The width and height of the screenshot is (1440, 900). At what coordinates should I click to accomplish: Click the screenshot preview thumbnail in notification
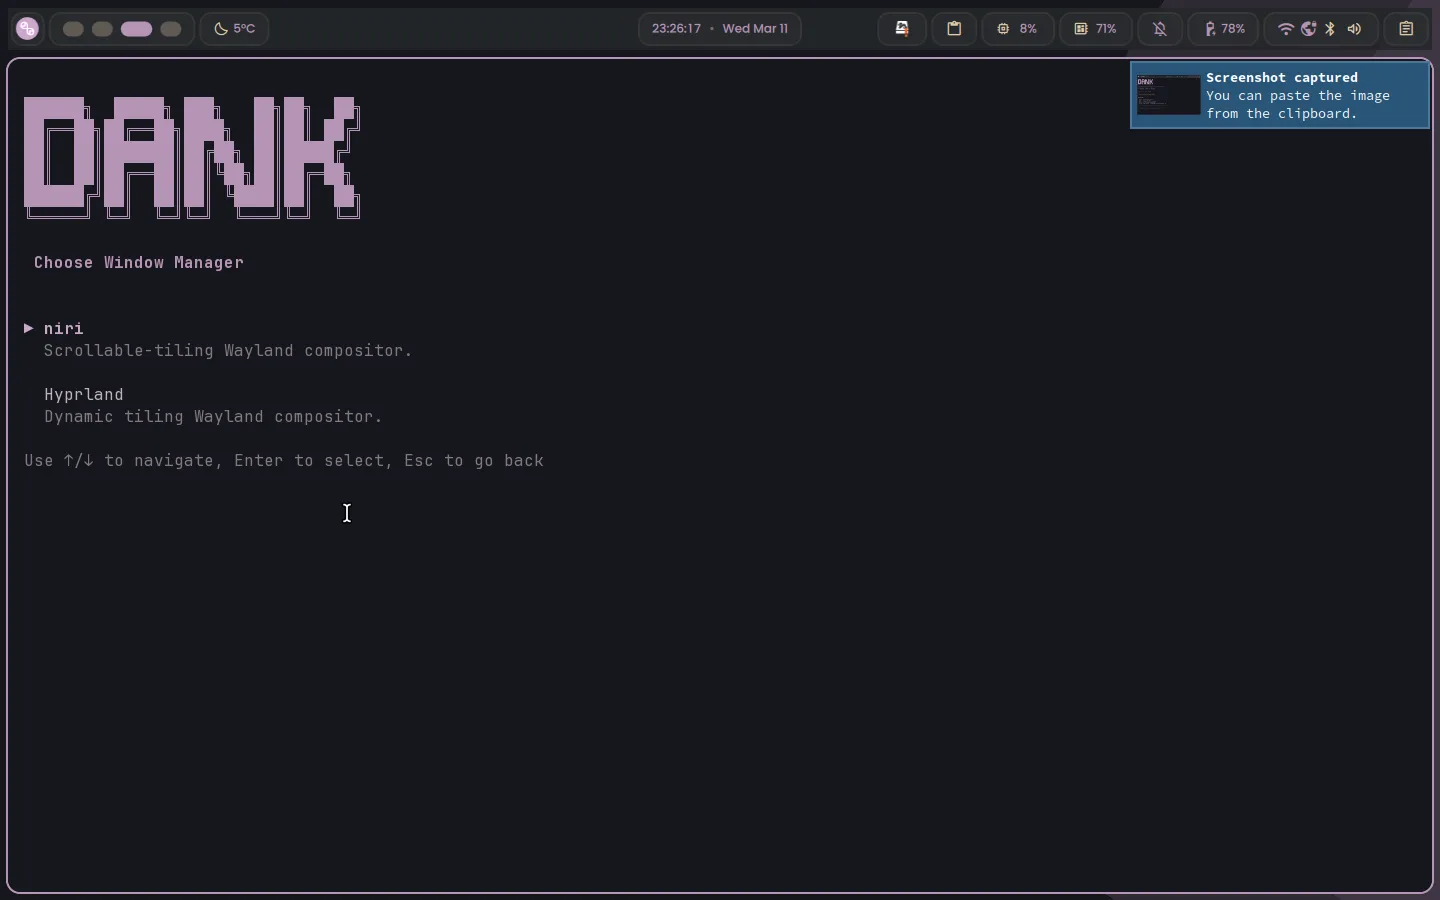(1167, 95)
